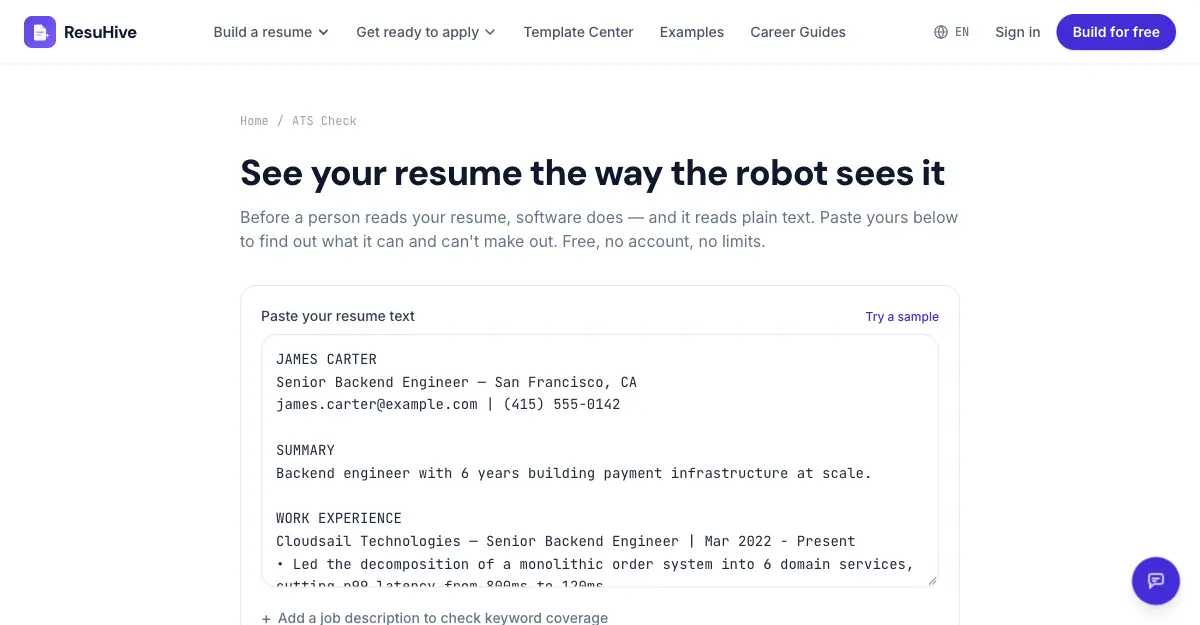The image size is (1200, 625).
Task: Click the Cloudsail Technologies line
Action: (566, 541)
